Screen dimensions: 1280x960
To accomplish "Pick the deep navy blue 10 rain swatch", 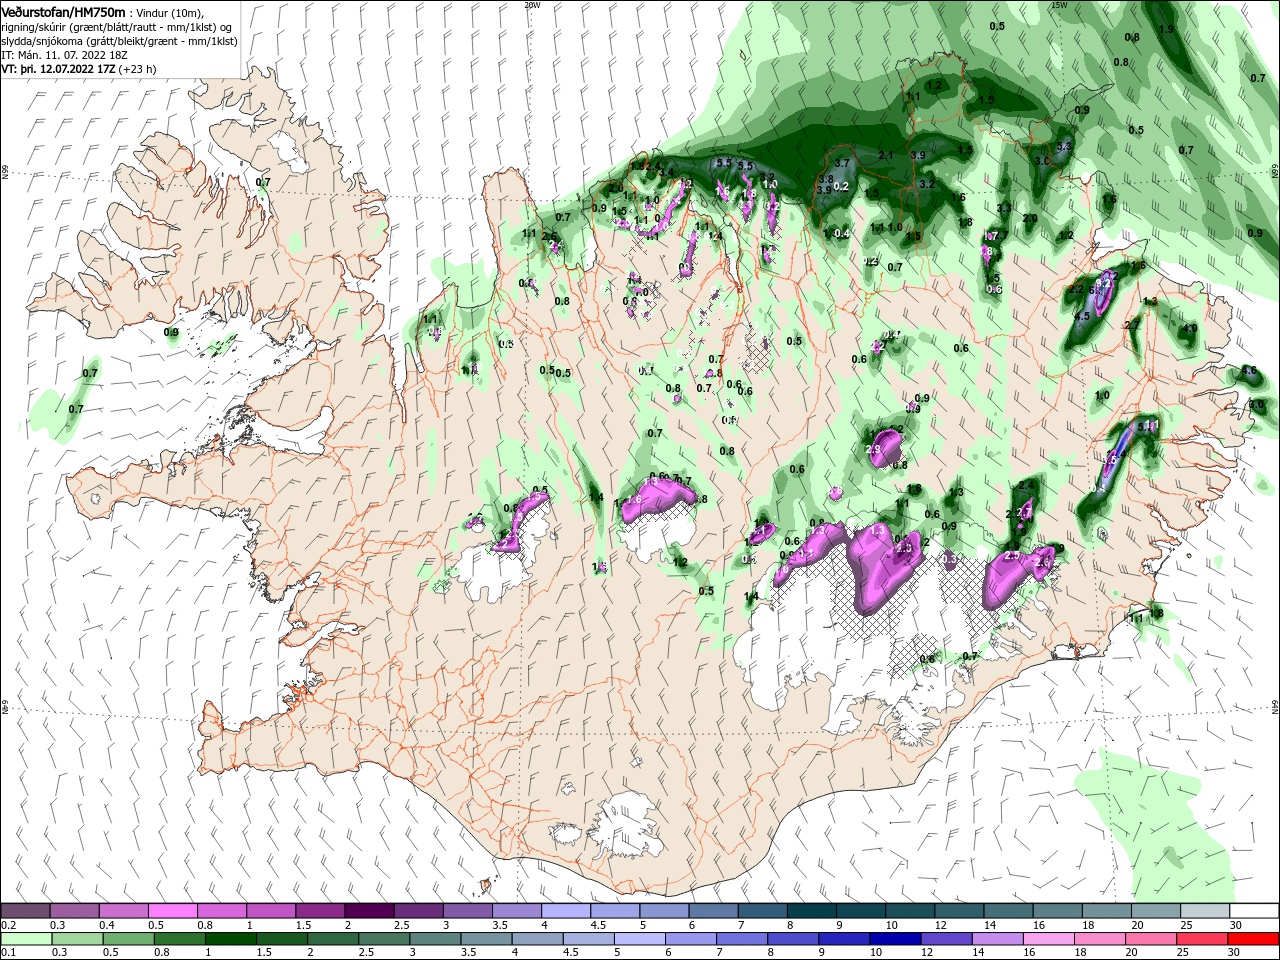I will [895, 938].
